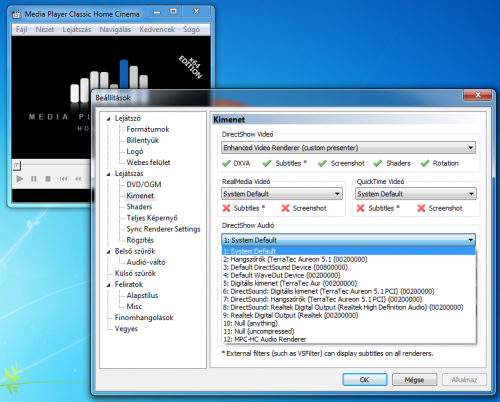
Task: Collapse the Lejátszó tree node
Action: pyautogui.click(x=108, y=119)
